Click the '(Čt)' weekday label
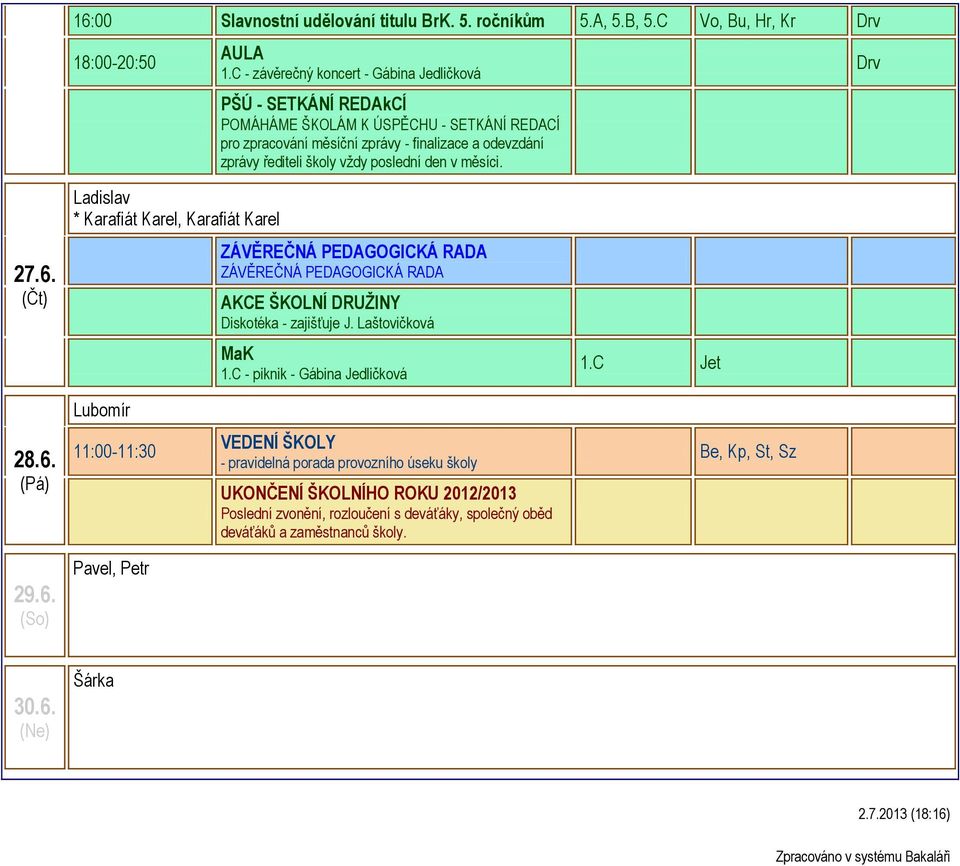960x866 pixels. [x=34, y=298]
